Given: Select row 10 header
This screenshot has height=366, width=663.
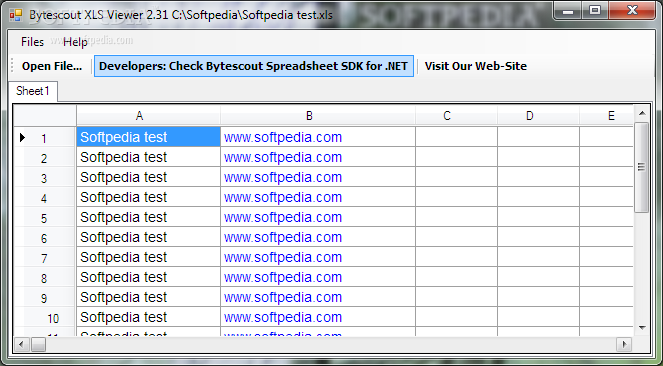Looking at the screenshot, I should pos(45,317).
